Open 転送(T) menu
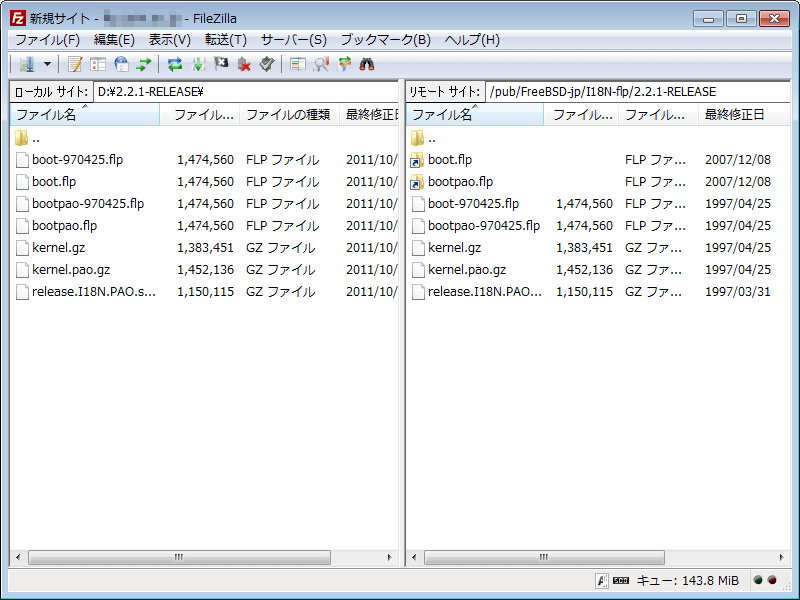This screenshot has width=800, height=600. pos(226,40)
